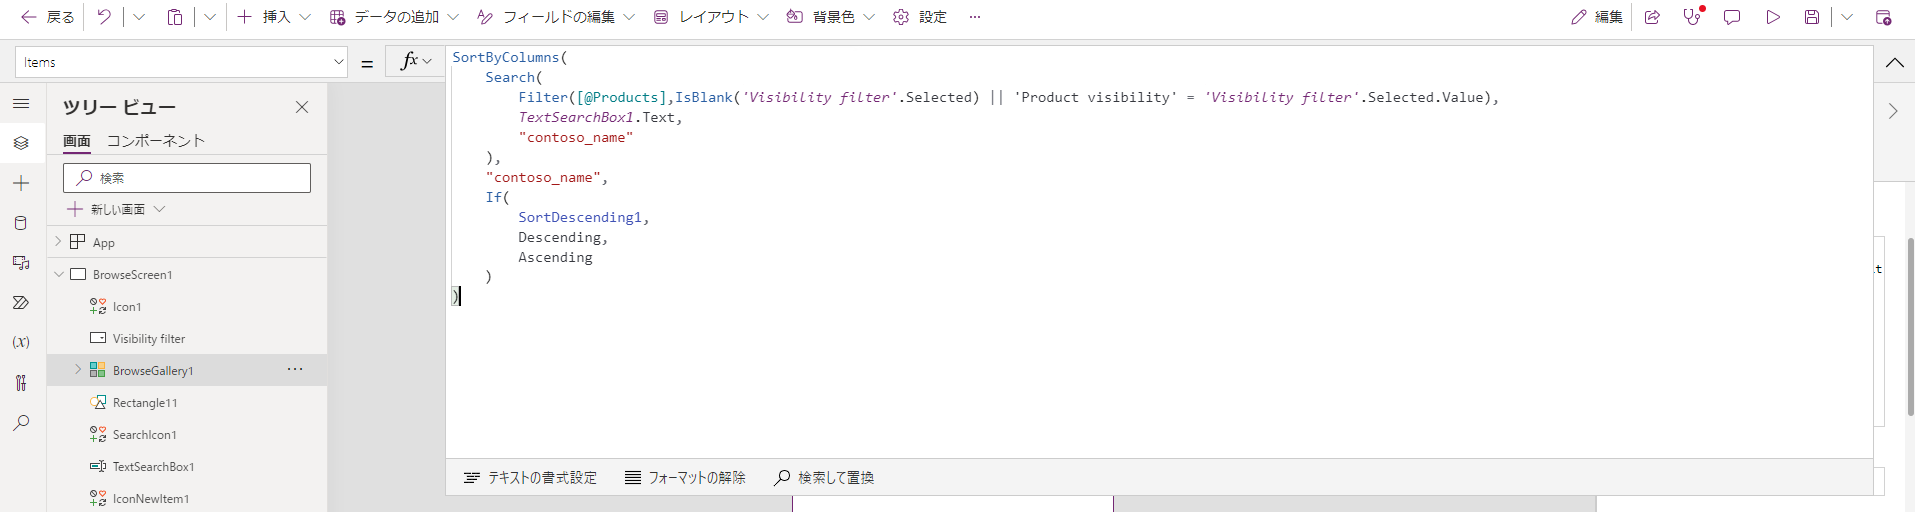Open the share icon

coord(1652,17)
